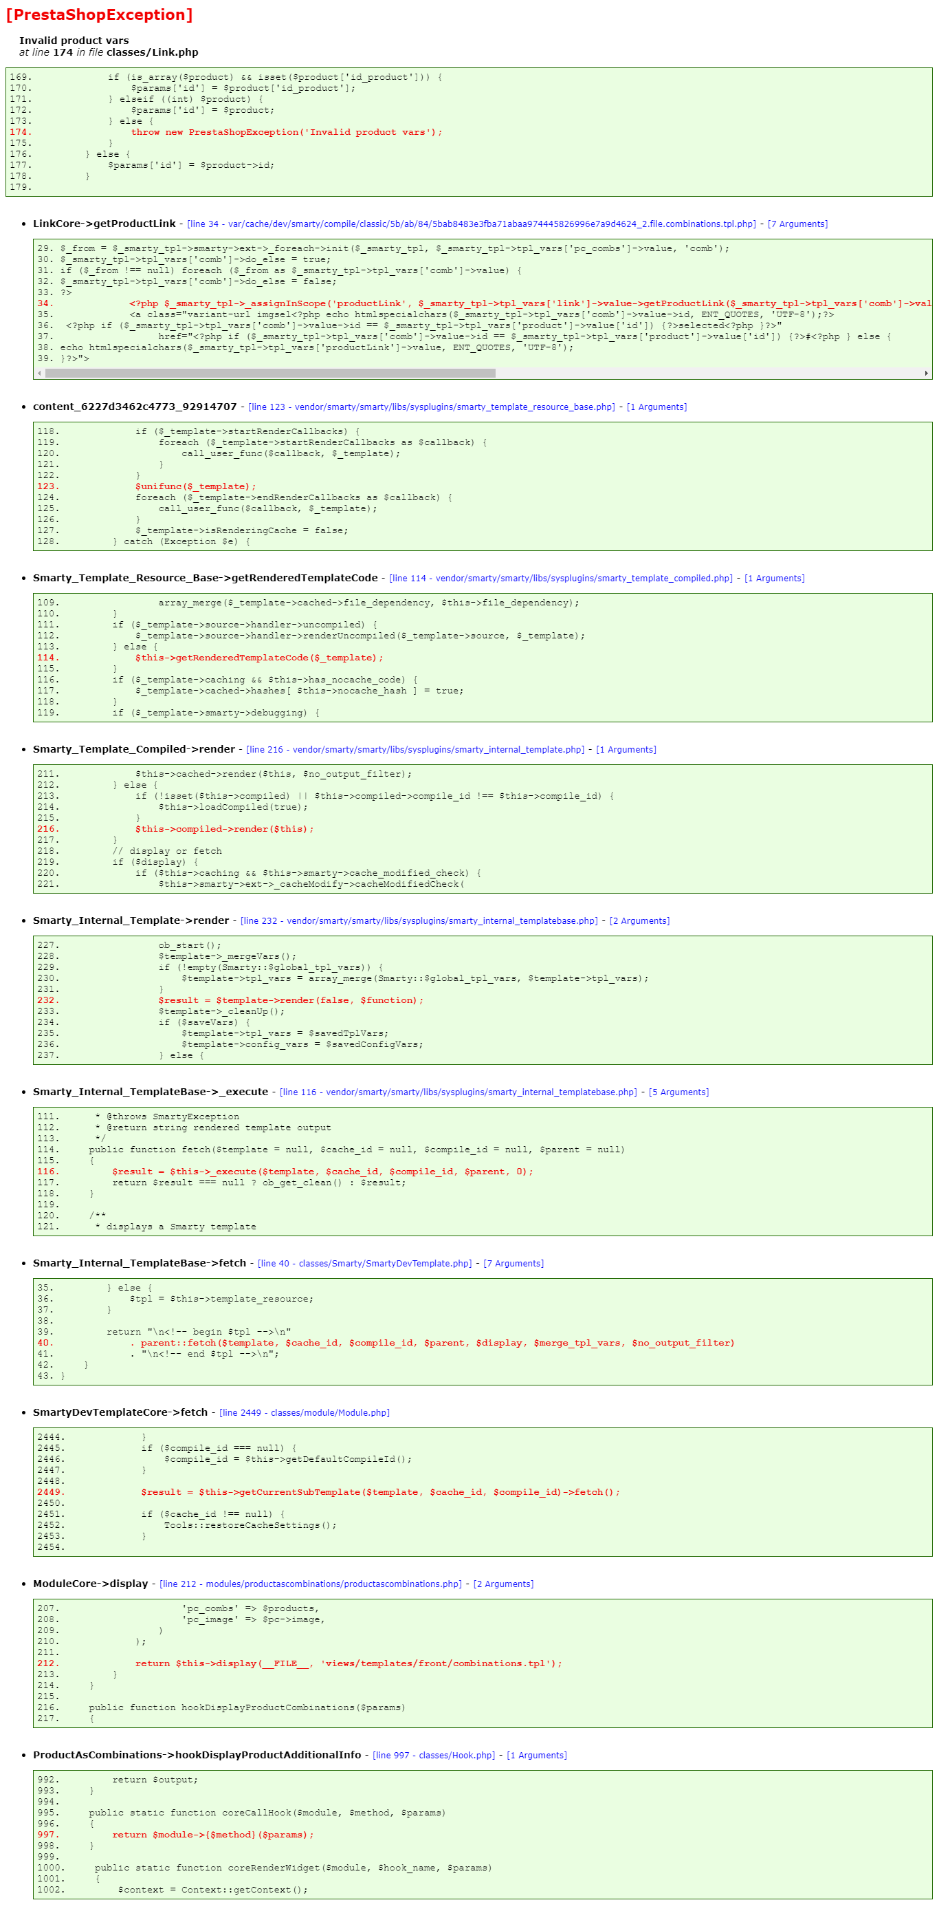This screenshot has height=1920, width=939.
Task: Show the 7 Arguments of LinkCore->getProductLink
Action: pyautogui.click(x=797, y=224)
